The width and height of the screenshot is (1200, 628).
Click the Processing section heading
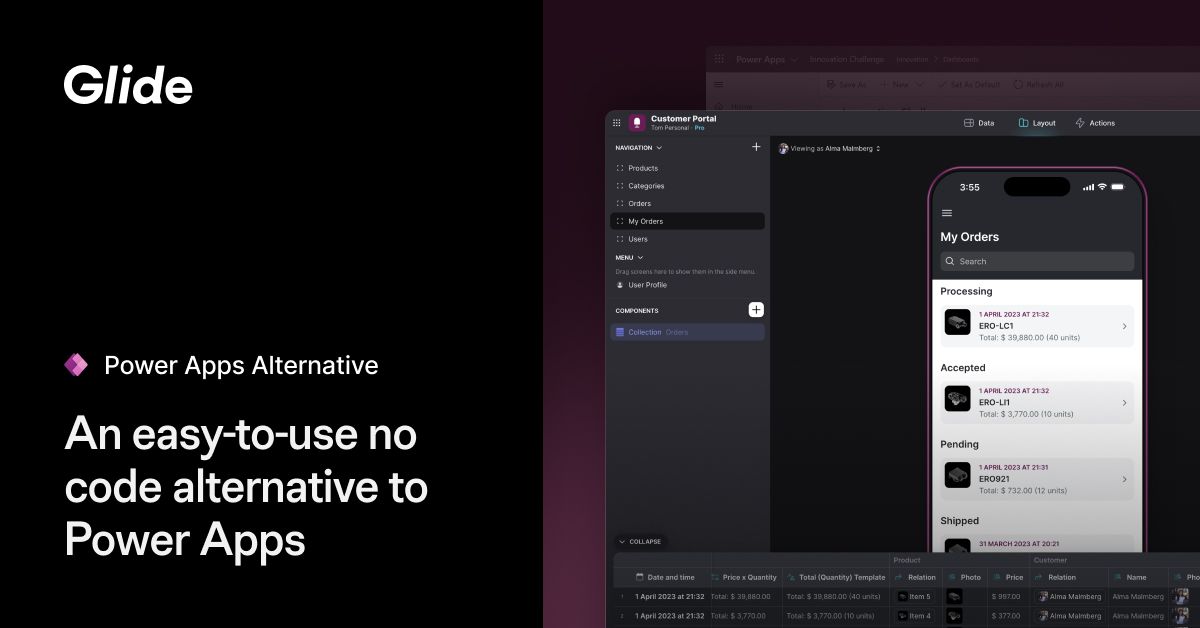click(966, 291)
